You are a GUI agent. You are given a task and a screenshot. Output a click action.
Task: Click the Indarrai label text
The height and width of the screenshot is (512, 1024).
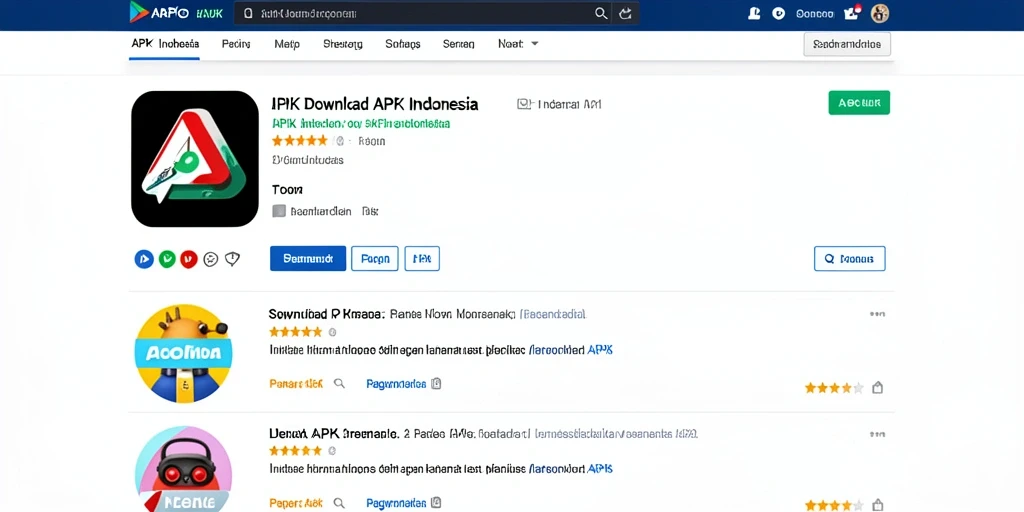(x=569, y=104)
